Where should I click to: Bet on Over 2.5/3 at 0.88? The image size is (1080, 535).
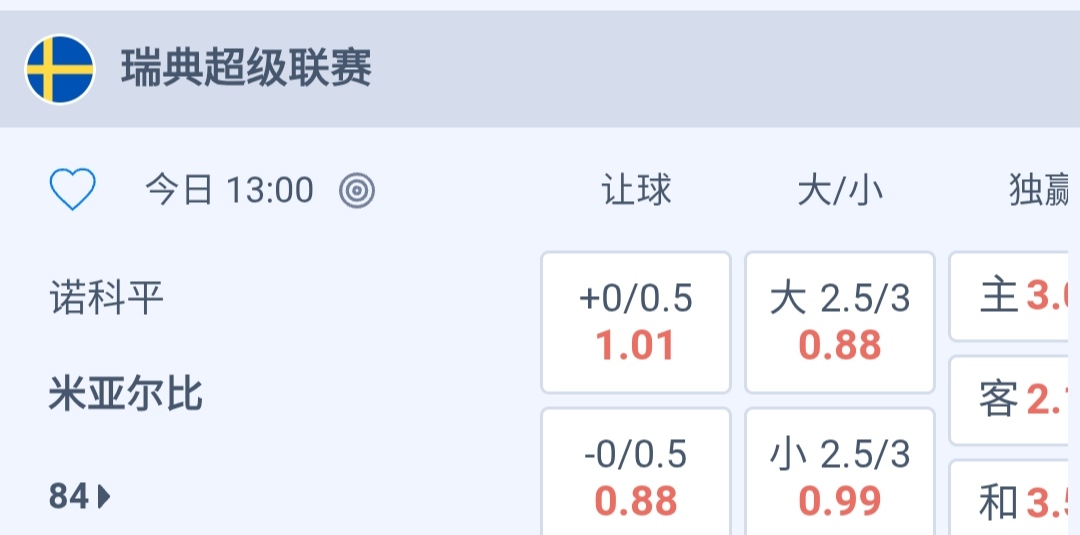(x=840, y=322)
